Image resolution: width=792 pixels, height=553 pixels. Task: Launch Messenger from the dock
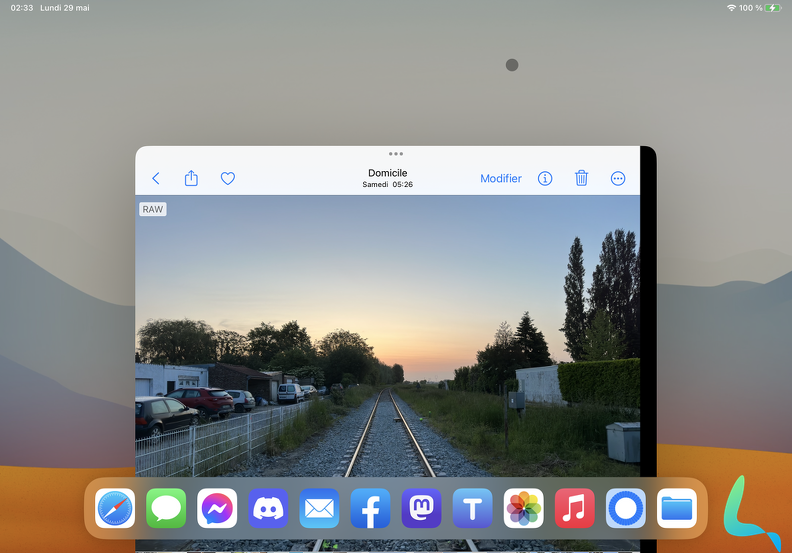pos(217,508)
